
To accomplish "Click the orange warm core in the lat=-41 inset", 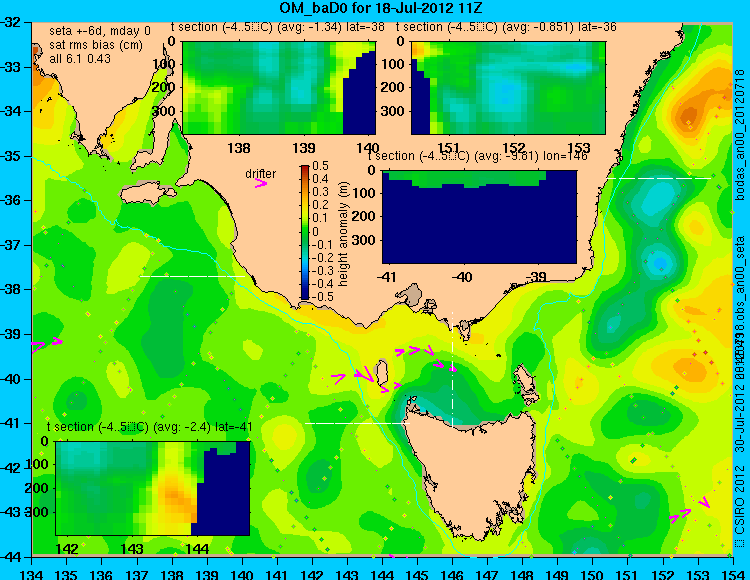I will (176, 497).
